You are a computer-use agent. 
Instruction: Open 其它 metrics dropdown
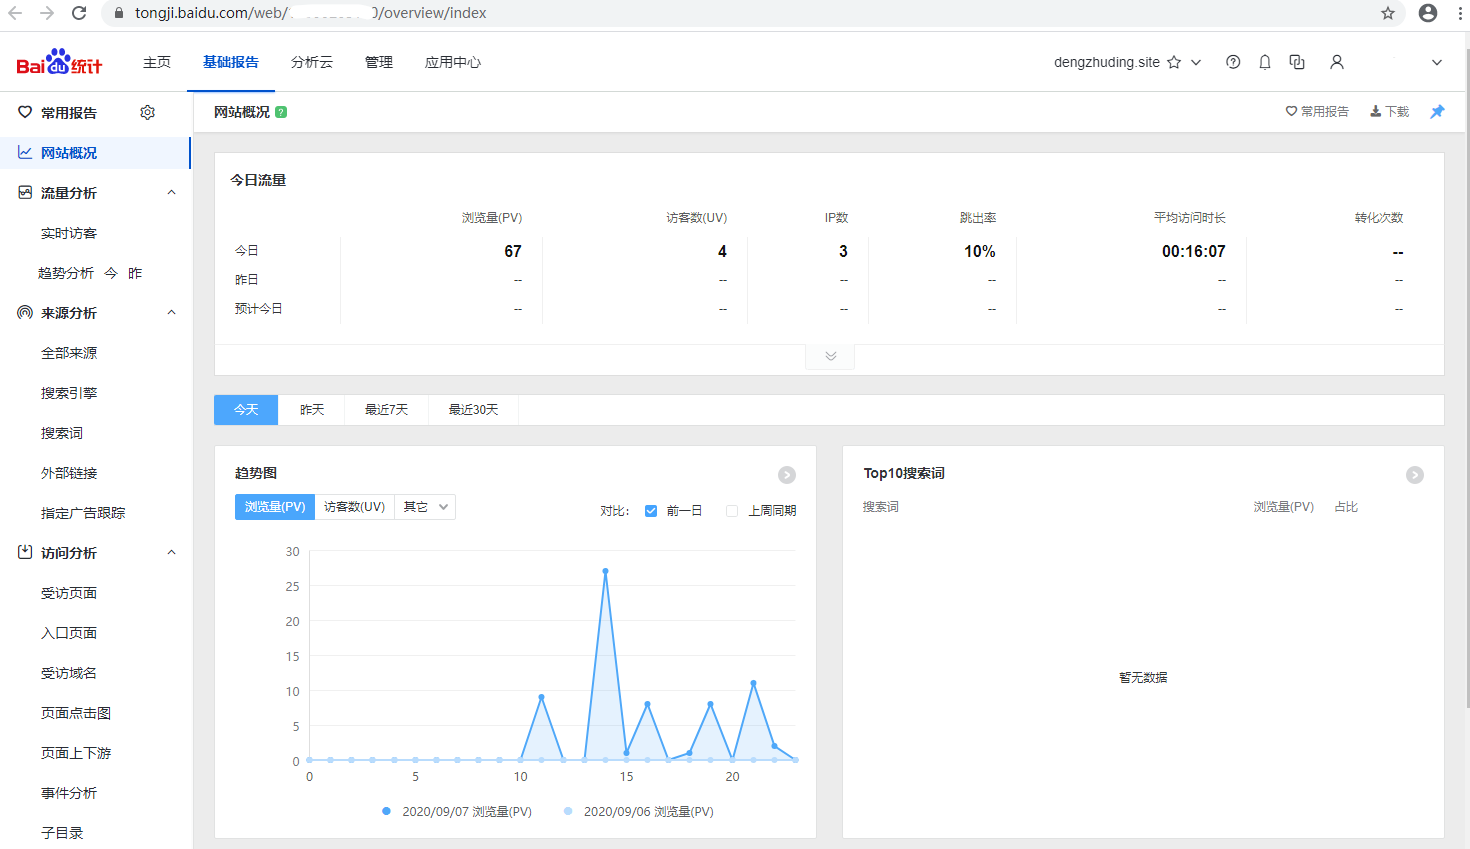[x=425, y=507]
